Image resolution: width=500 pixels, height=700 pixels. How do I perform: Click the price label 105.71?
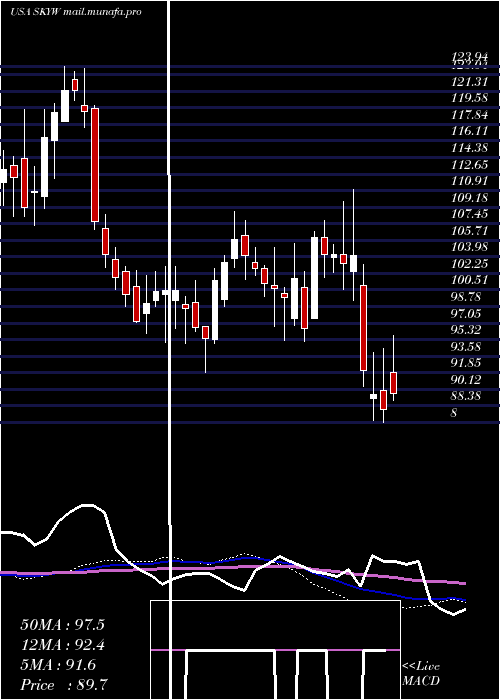[470, 230]
